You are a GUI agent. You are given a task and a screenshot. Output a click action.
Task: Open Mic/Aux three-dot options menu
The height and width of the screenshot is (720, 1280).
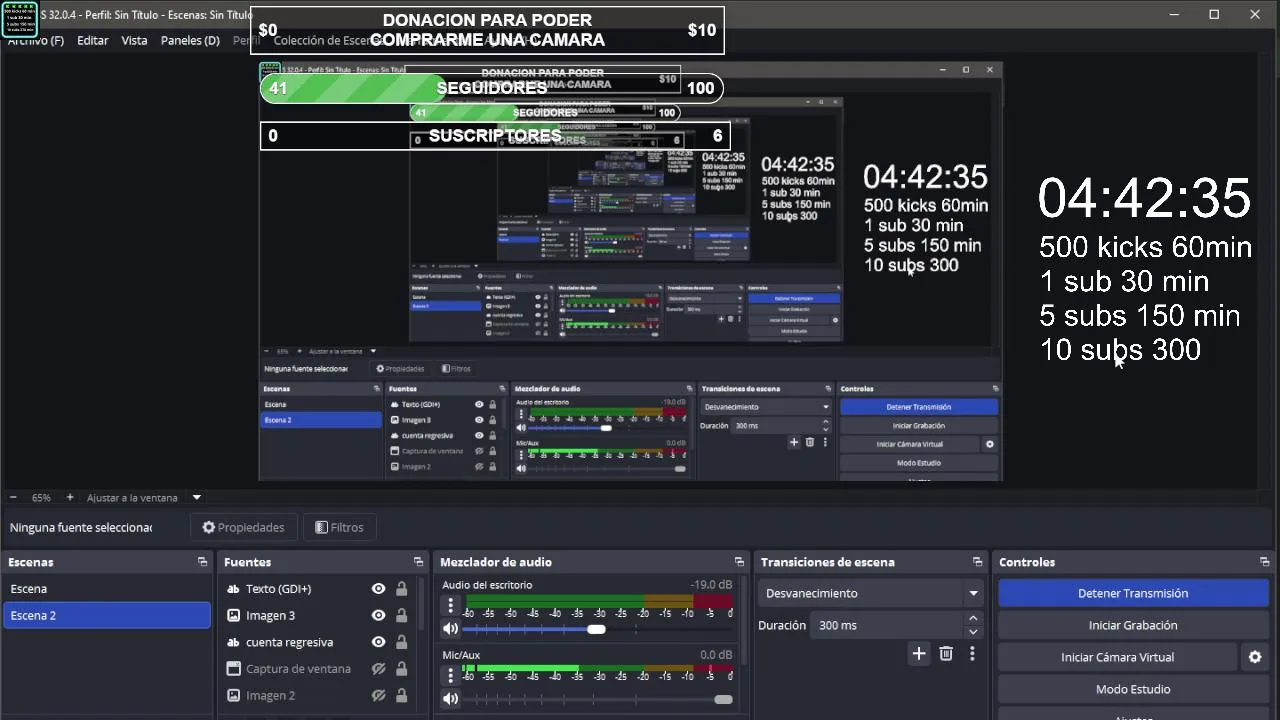click(451, 674)
